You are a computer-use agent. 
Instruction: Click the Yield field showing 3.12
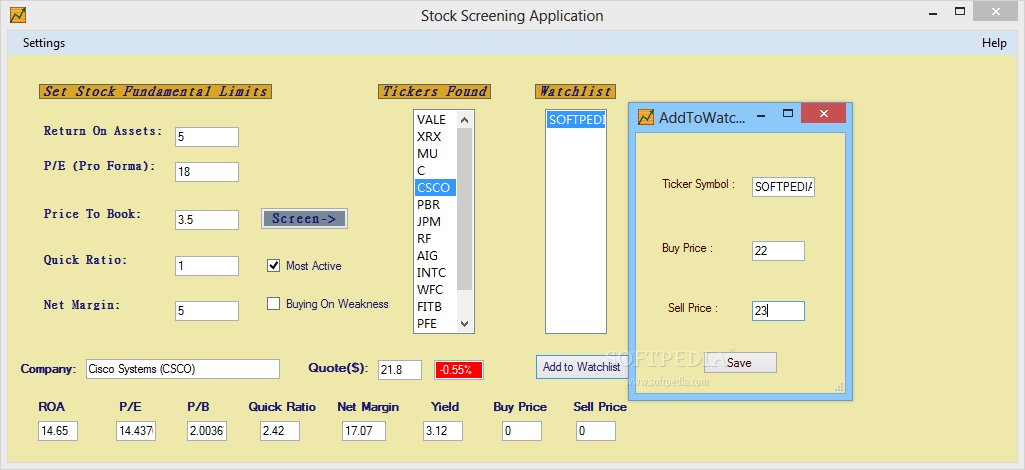click(443, 431)
